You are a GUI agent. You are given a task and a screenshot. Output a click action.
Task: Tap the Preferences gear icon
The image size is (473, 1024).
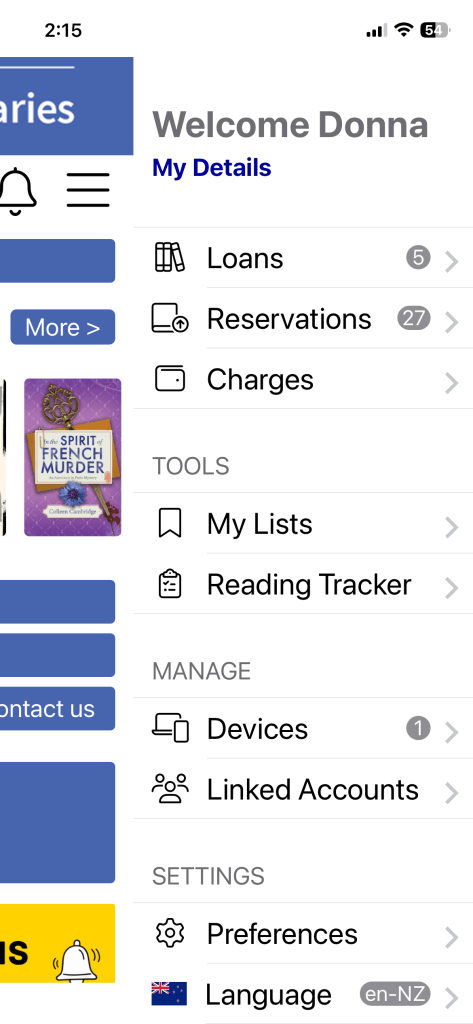pyautogui.click(x=170, y=933)
